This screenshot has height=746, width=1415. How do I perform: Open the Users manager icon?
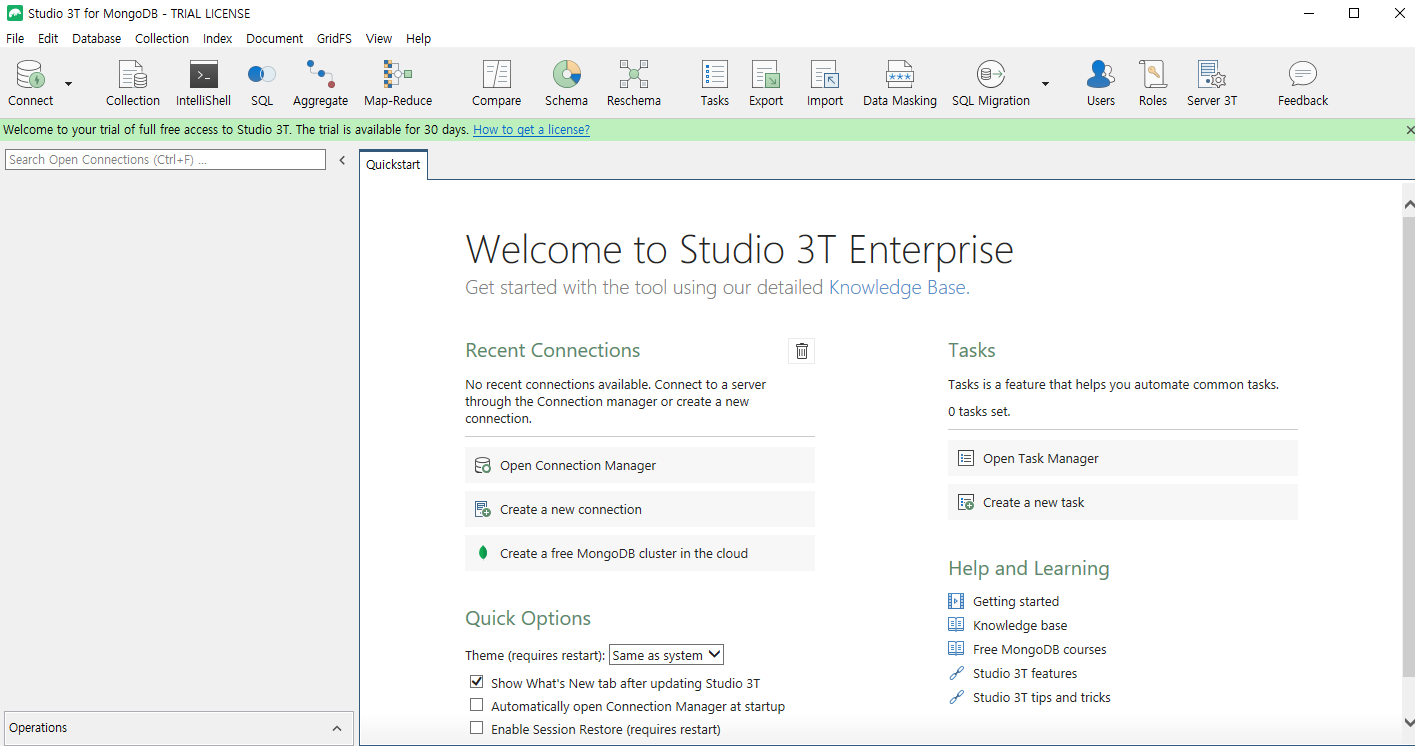pyautogui.click(x=1101, y=83)
